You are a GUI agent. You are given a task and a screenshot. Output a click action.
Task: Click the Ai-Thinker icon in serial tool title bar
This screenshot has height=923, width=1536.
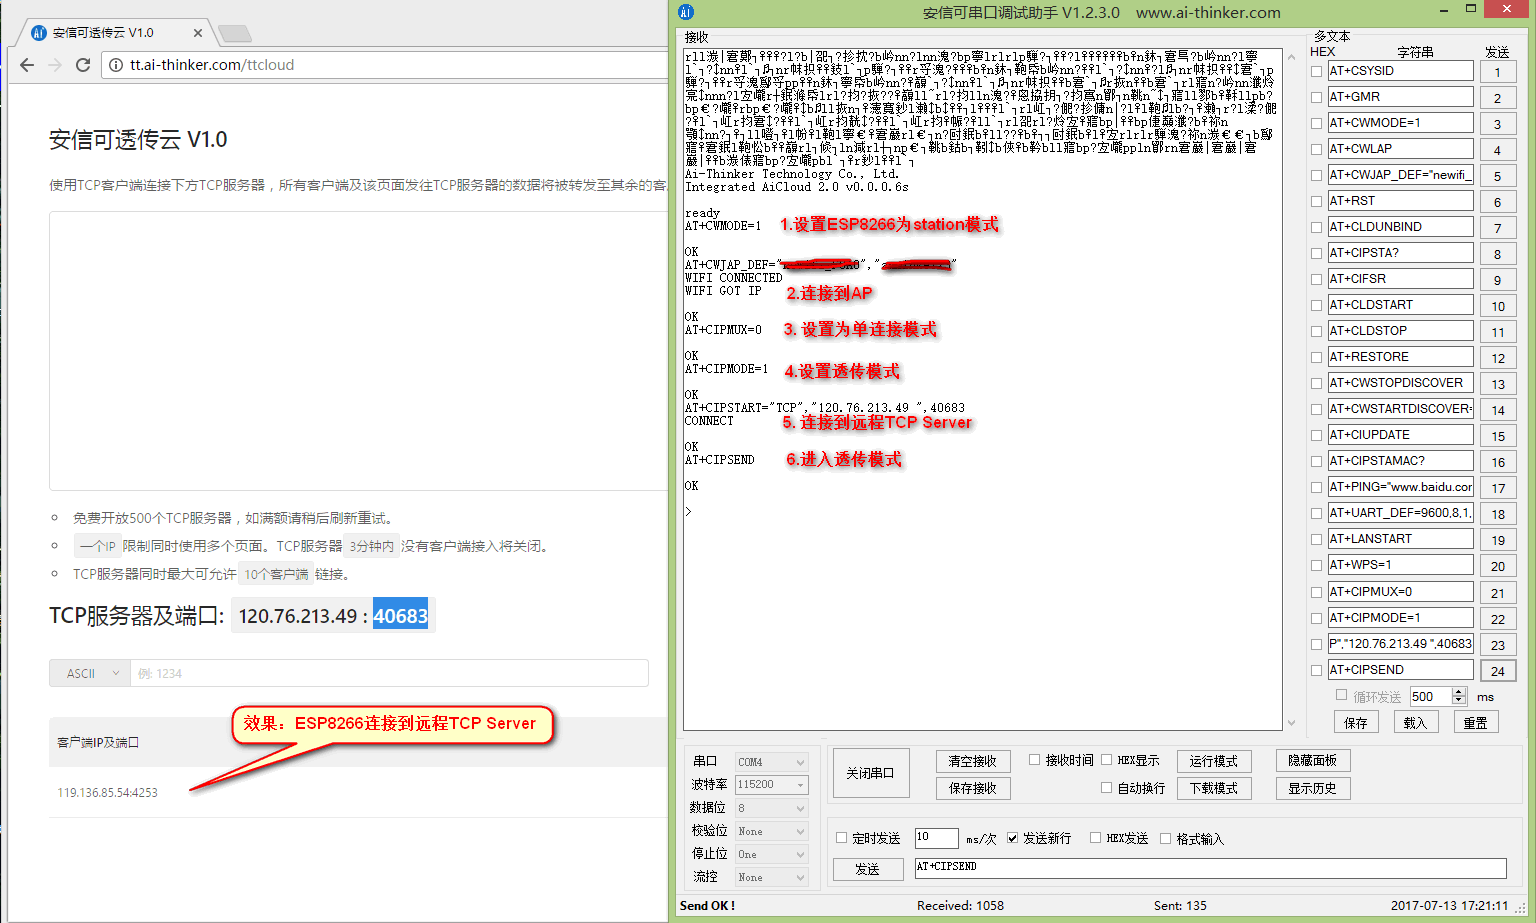coord(685,12)
